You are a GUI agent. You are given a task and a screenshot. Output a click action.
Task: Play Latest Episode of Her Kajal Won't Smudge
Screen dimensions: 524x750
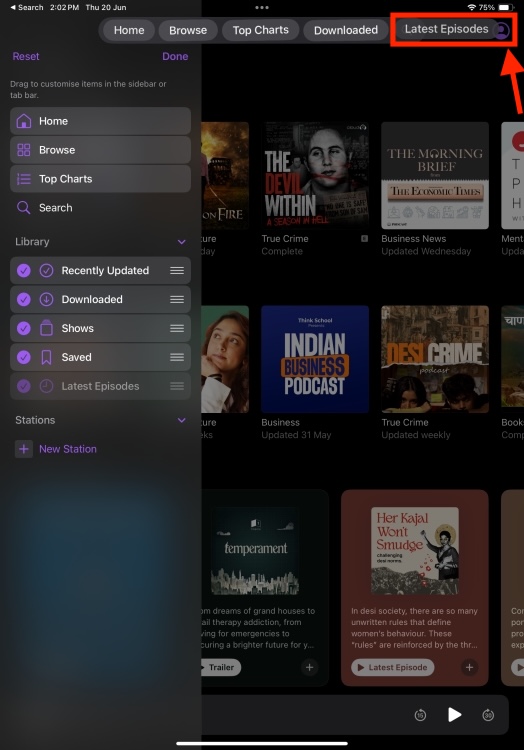393,667
